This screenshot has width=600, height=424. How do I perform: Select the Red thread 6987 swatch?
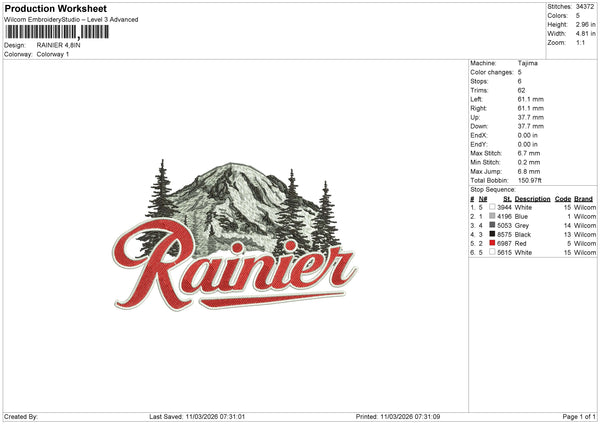pos(493,243)
